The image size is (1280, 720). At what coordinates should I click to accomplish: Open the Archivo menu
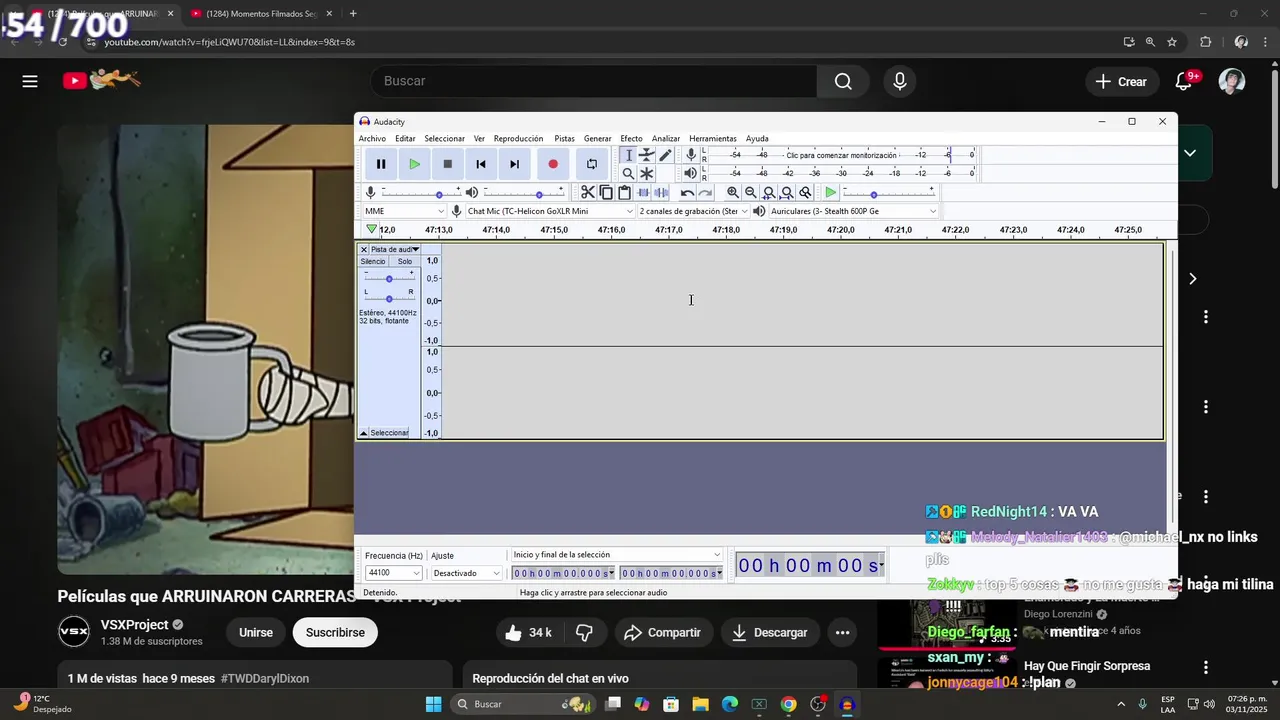372,139
